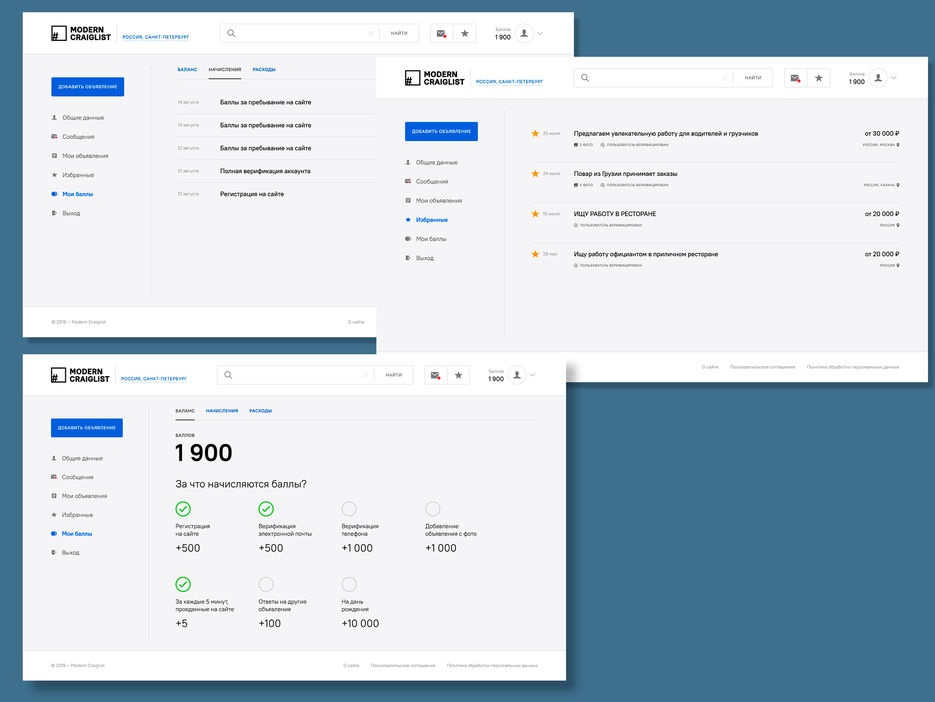Click 'Найти' search button in the Баланс window

[x=394, y=375]
